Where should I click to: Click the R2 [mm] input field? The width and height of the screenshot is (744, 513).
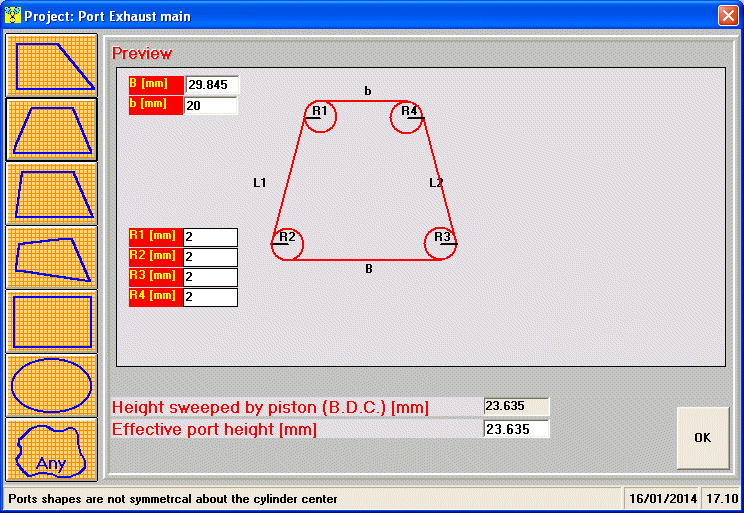point(210,257)
